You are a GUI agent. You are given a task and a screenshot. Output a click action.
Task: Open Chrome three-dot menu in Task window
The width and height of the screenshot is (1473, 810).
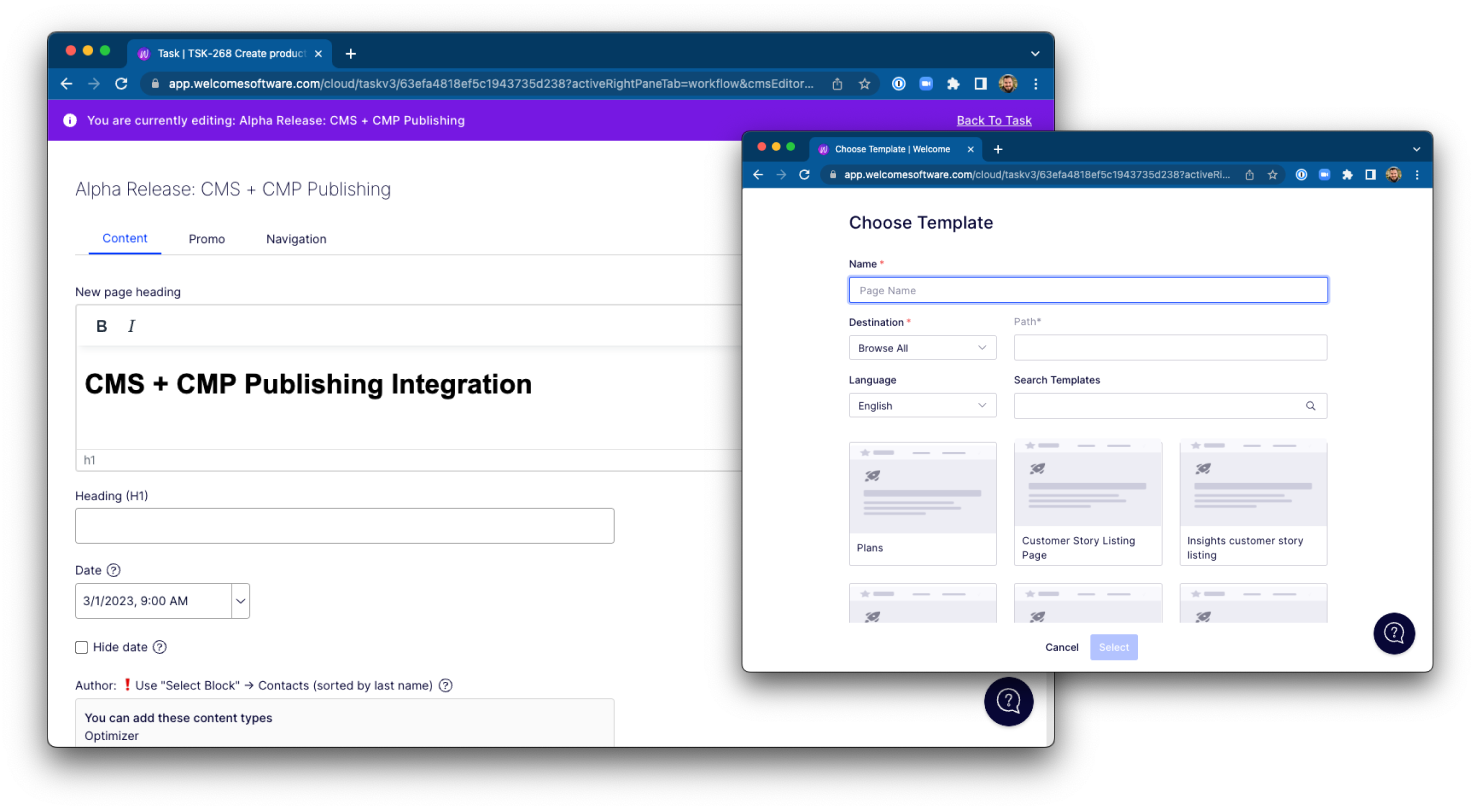point(1036,84)
